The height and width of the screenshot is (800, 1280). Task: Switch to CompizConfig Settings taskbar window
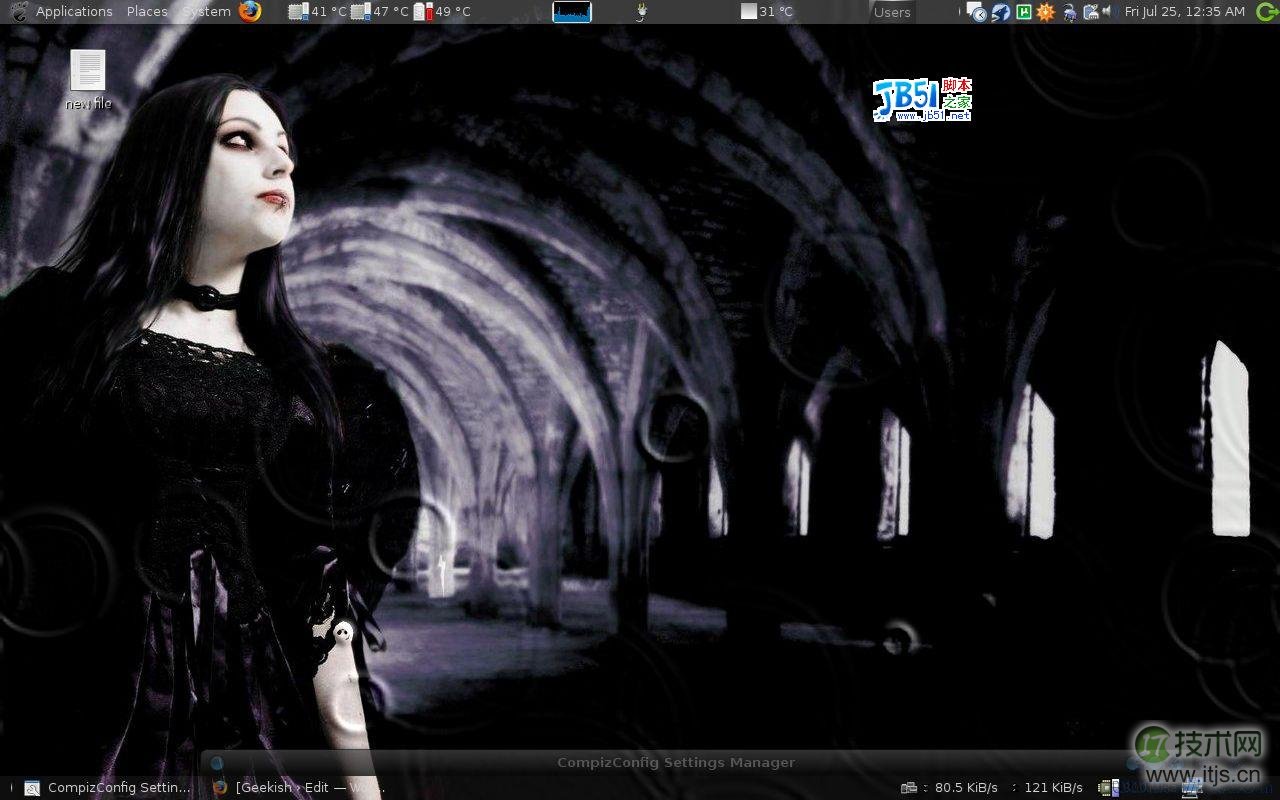[x=106, y=787]
